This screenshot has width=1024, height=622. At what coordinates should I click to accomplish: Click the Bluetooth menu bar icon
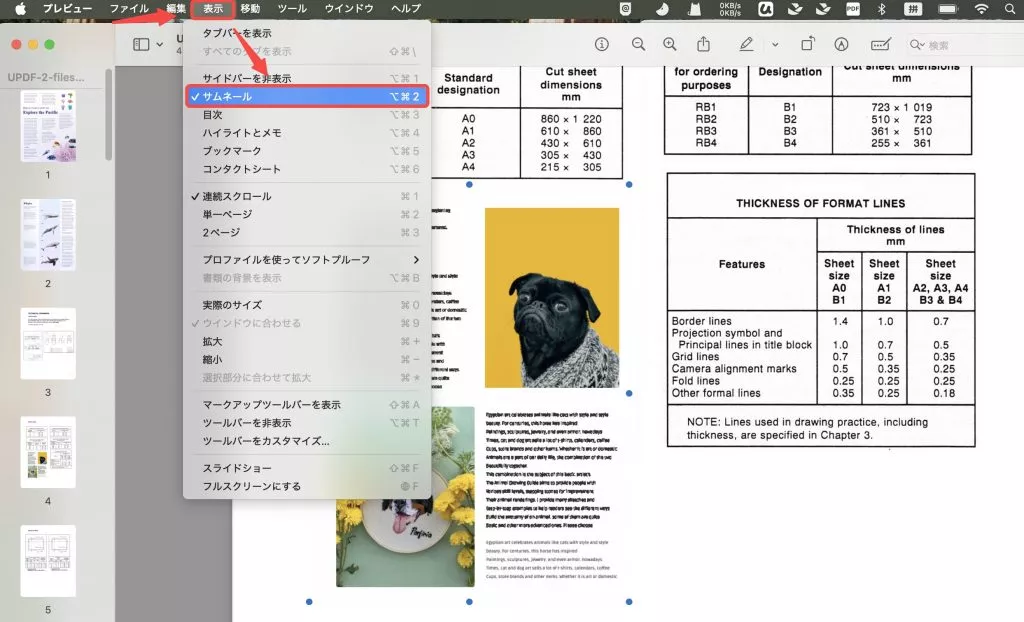(x=881, y=8)
